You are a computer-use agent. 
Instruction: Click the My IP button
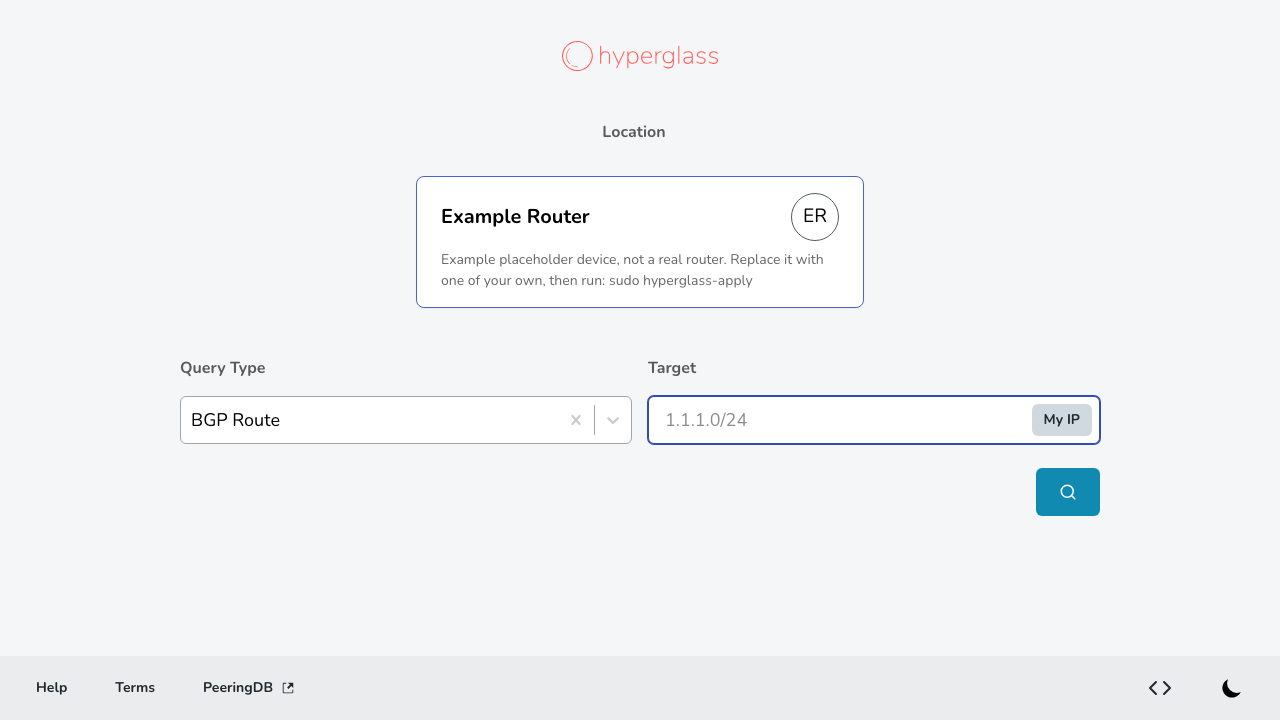click(1062, 420)
